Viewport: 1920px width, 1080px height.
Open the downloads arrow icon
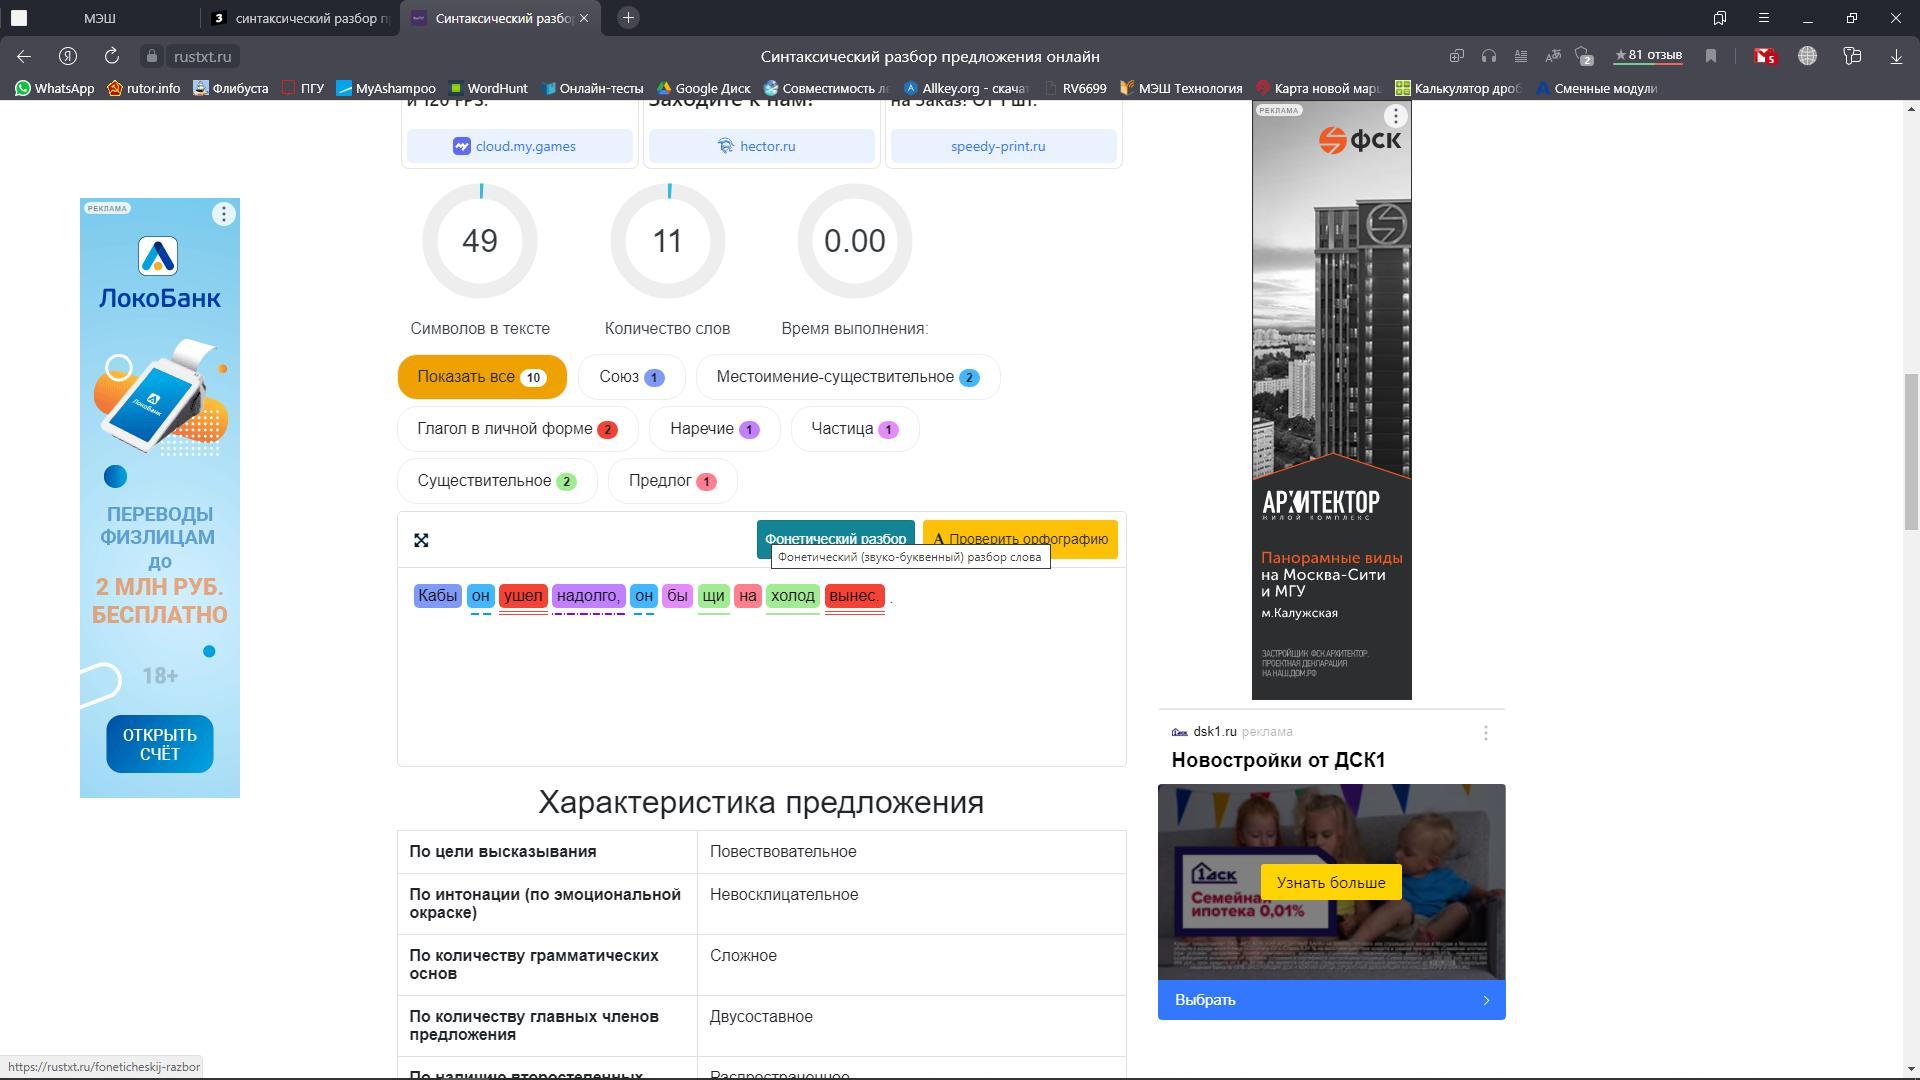[1896, 56]
